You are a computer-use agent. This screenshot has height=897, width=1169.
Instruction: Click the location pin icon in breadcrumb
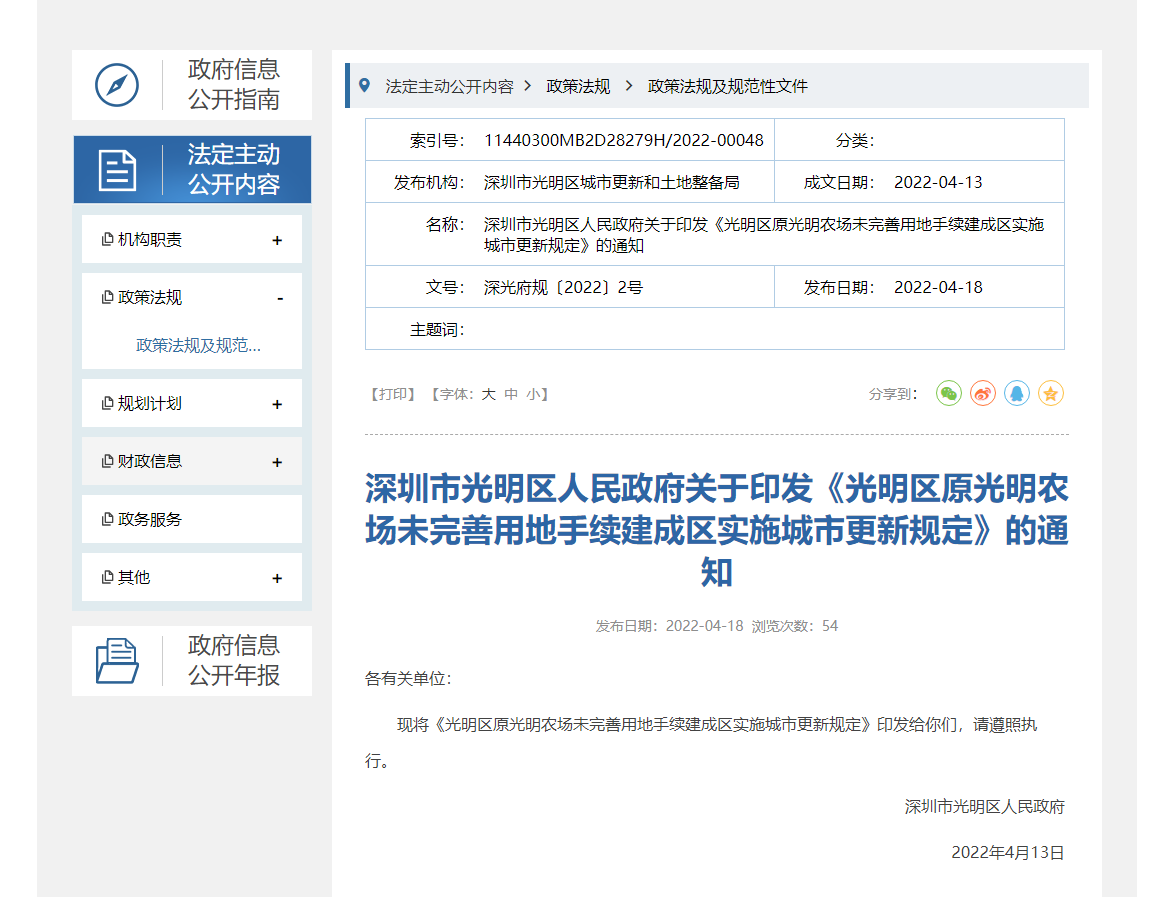point(364,86)
